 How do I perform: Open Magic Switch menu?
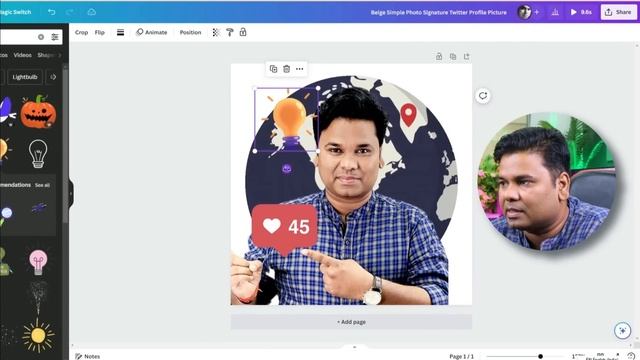pos(16,12)
